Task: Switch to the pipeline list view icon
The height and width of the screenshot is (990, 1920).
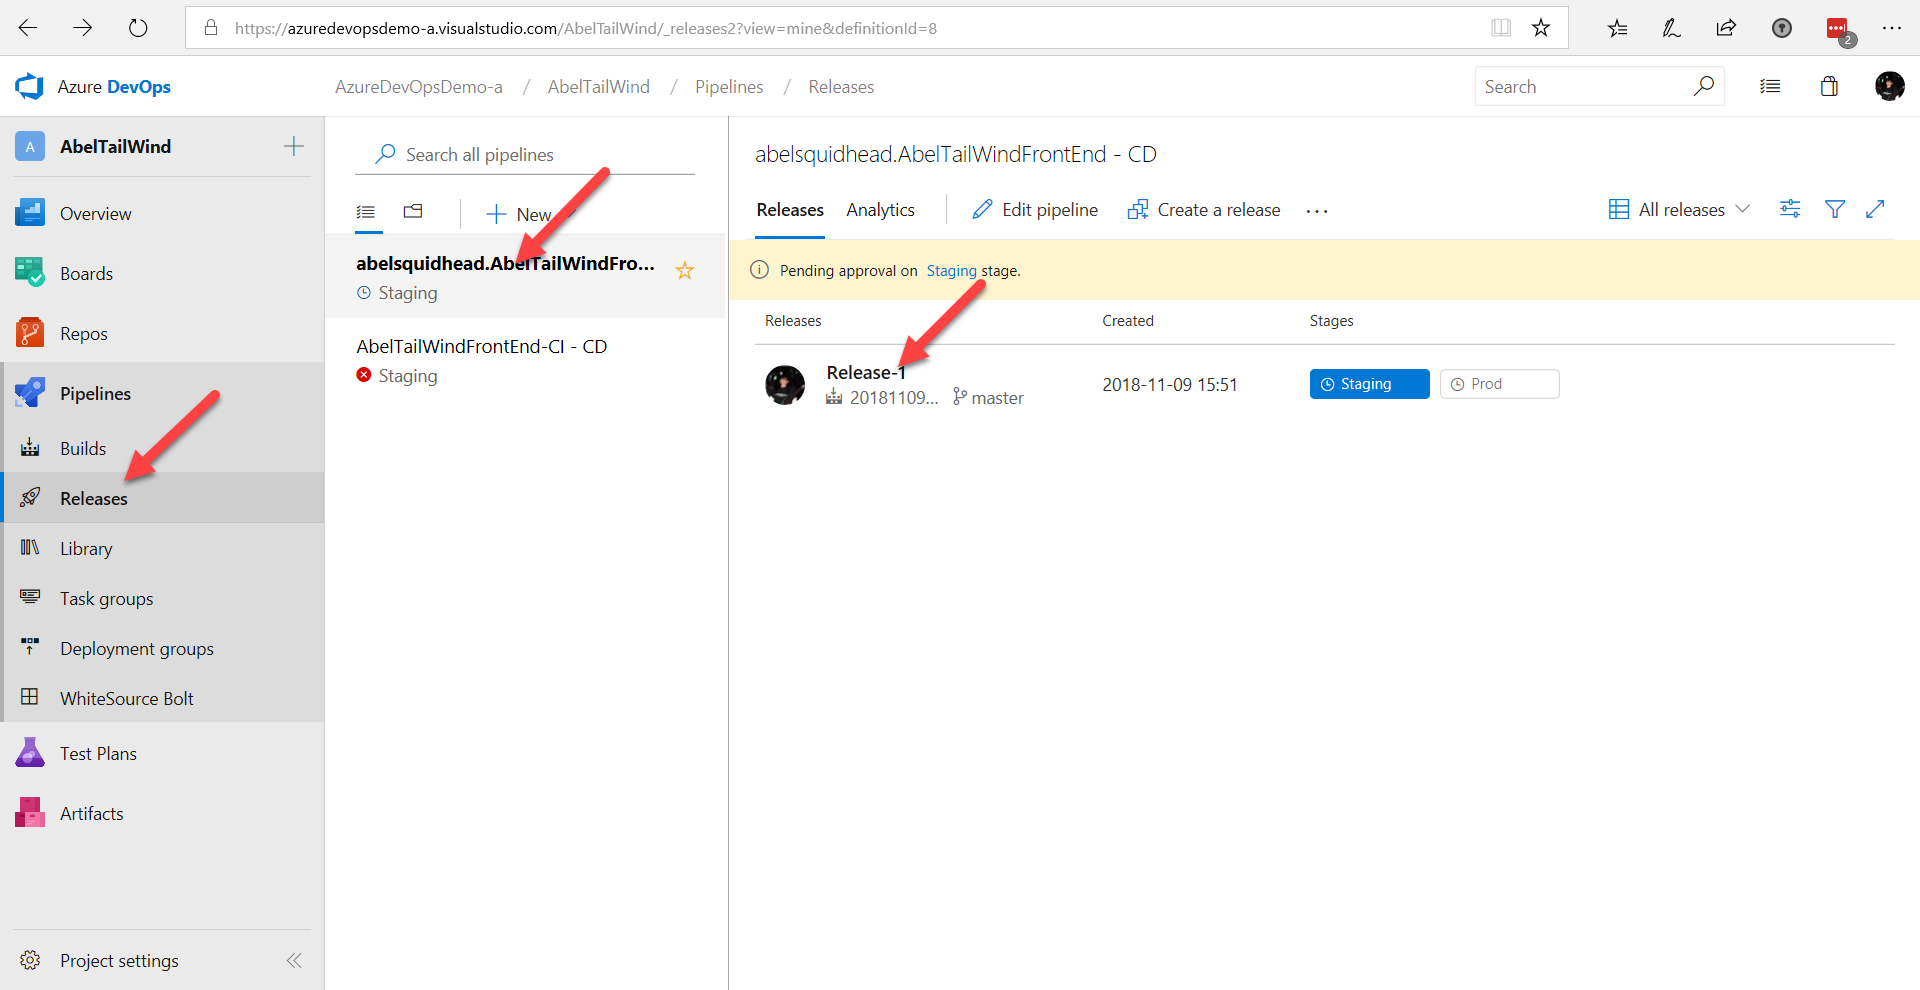Action: (x=366, y=212)
